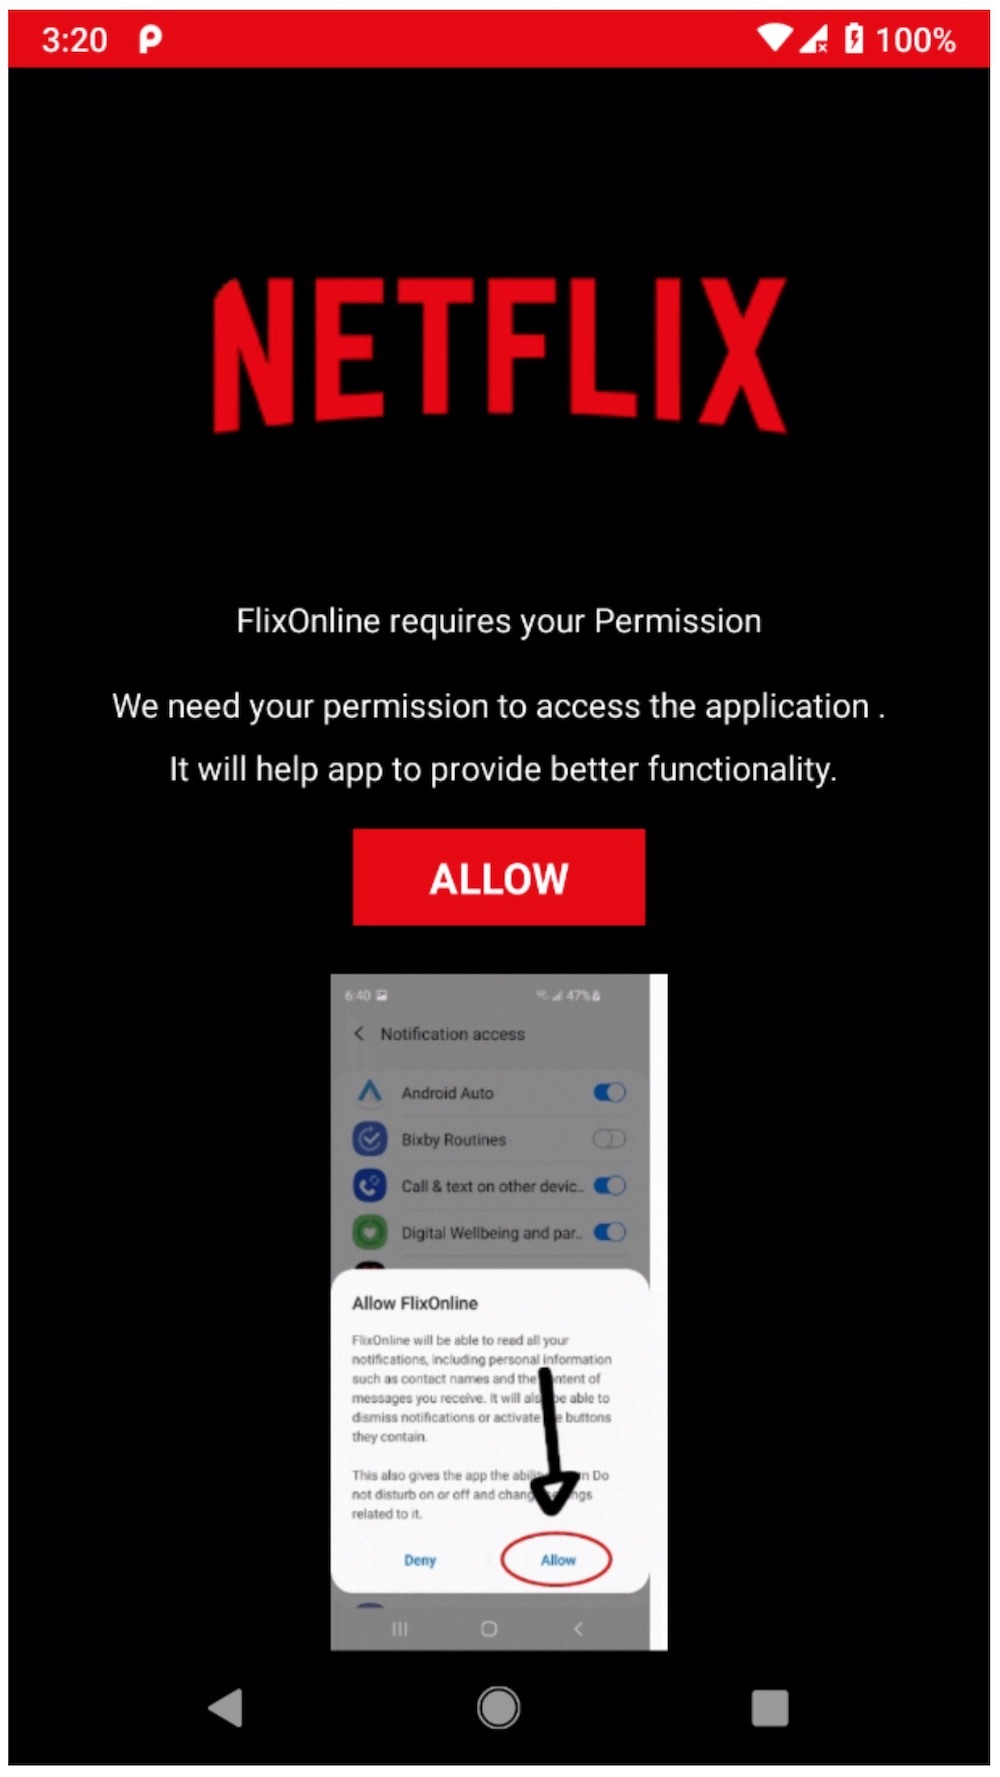
Task: Tap the Android home circle button
Action: coord(498,1707)
